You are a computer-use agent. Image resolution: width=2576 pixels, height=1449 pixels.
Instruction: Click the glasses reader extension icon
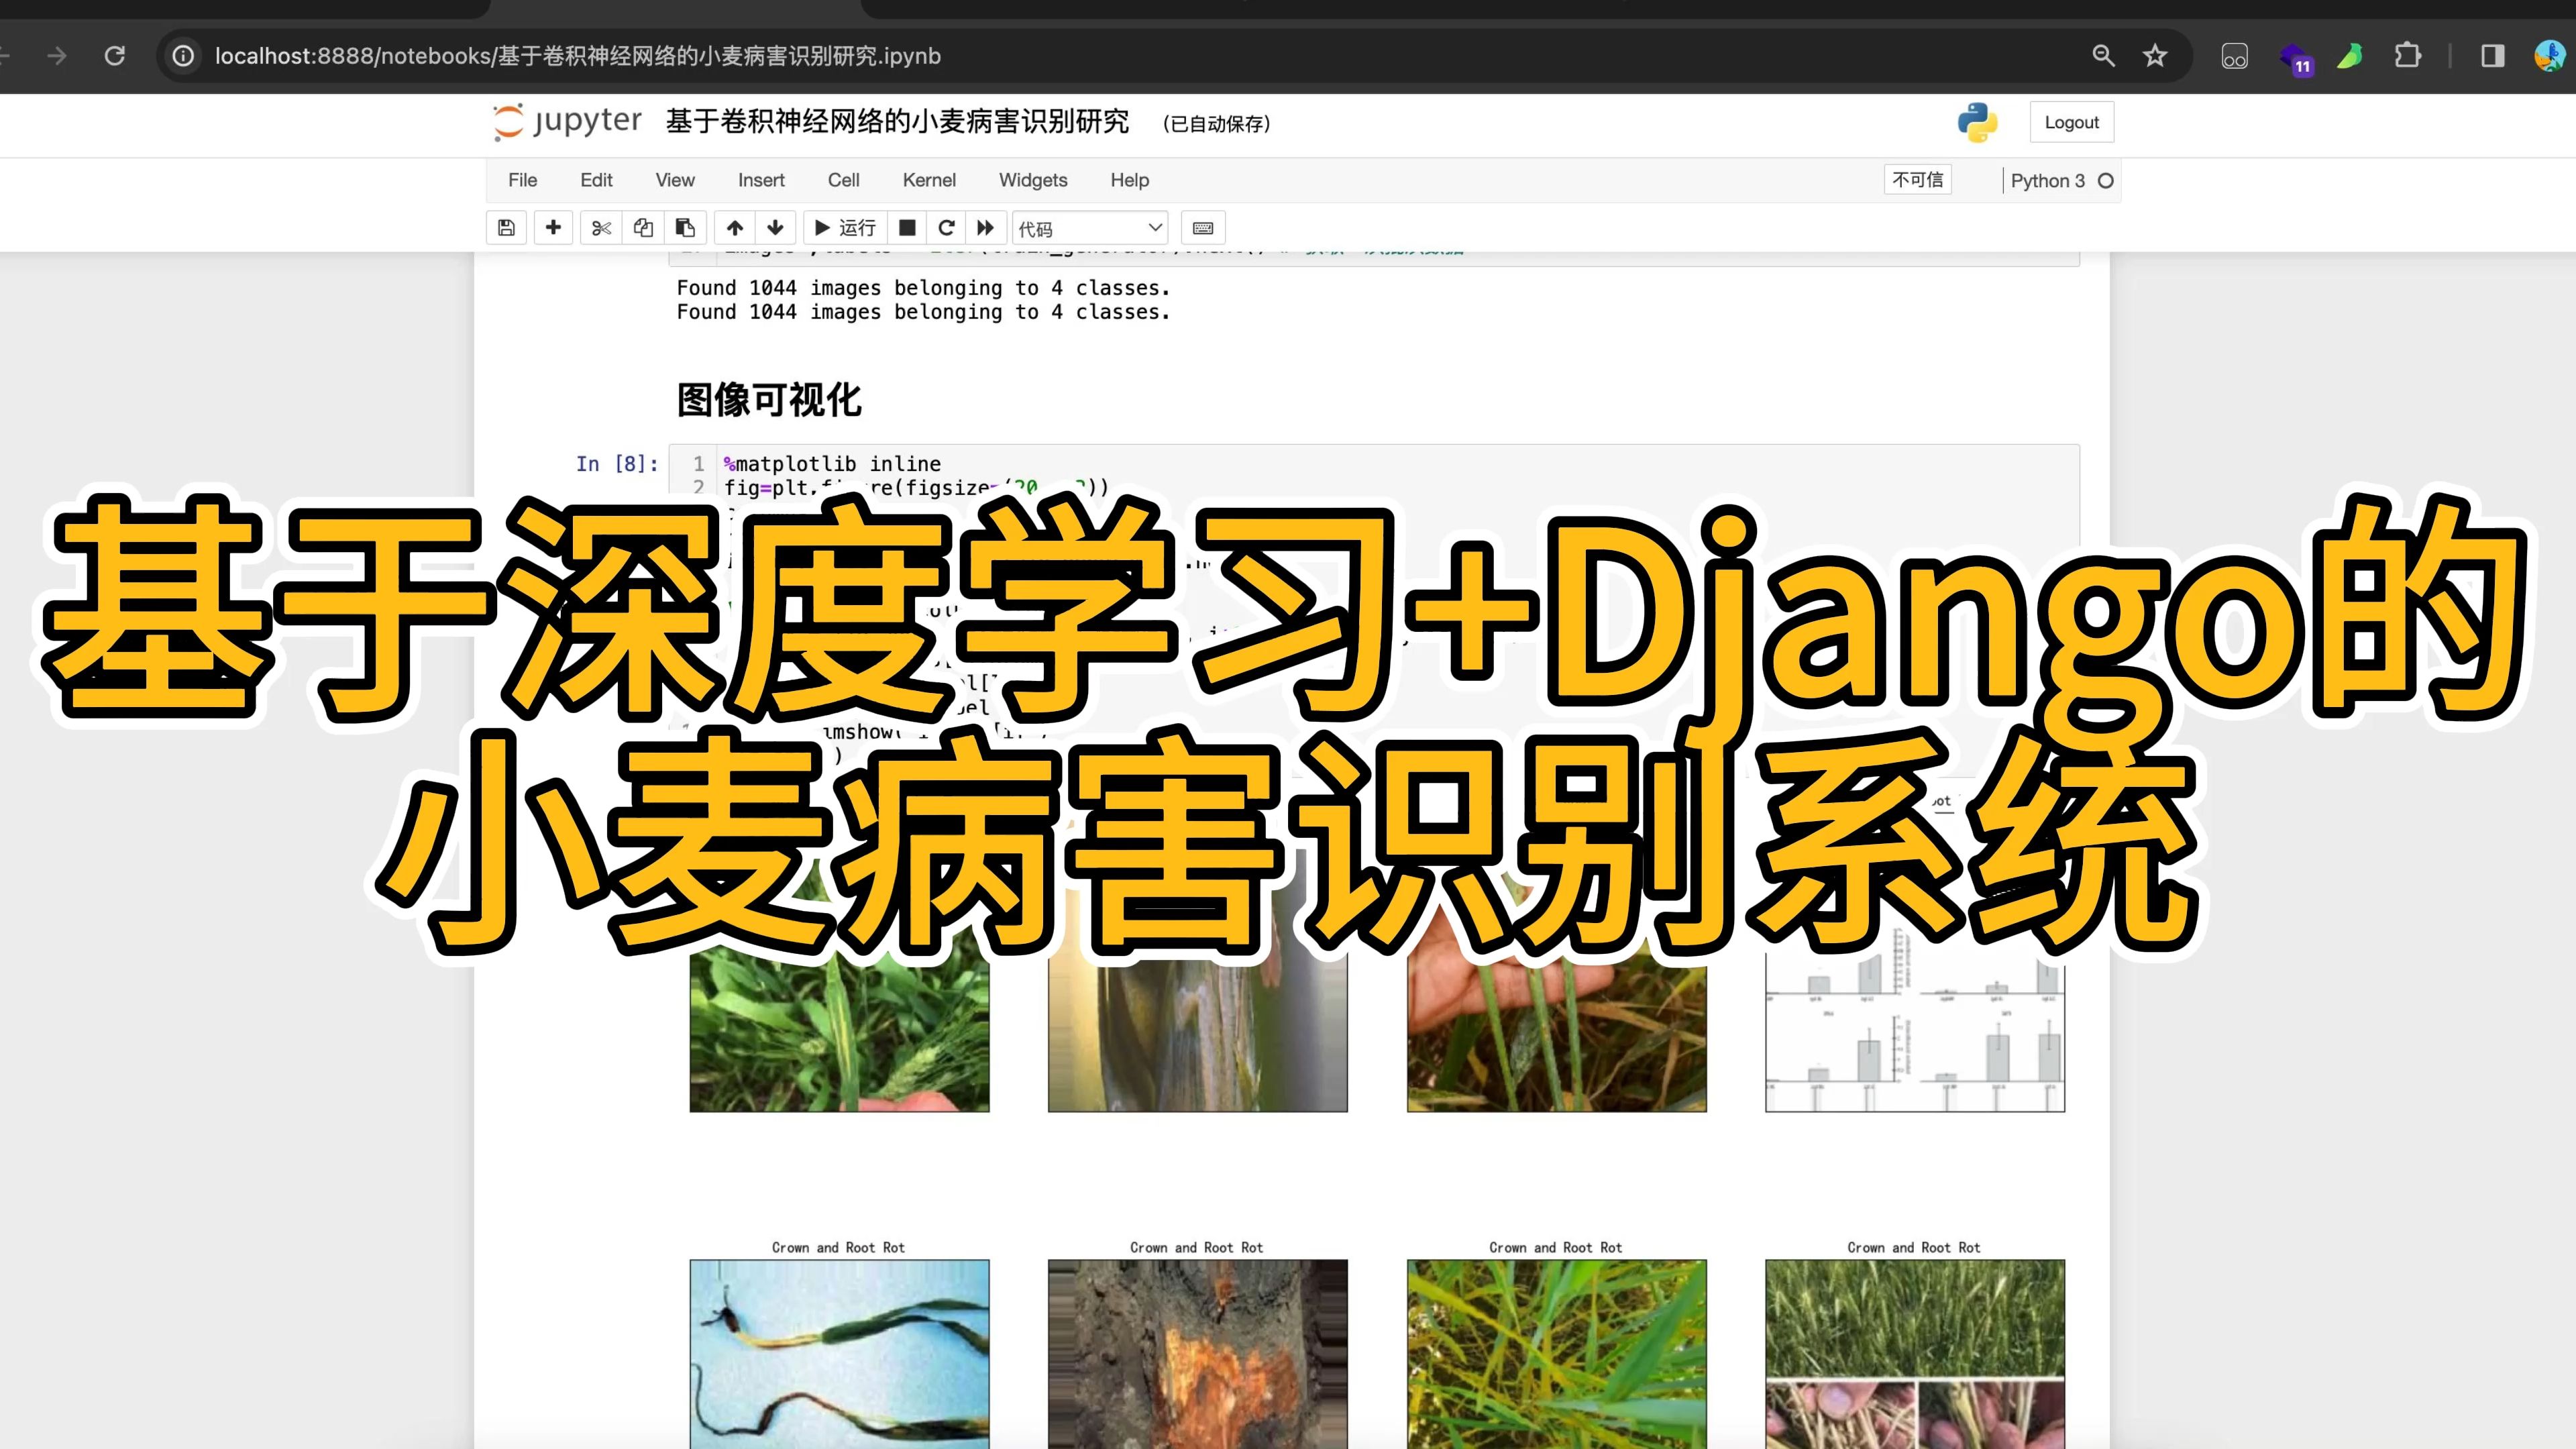coord(2234,56)
